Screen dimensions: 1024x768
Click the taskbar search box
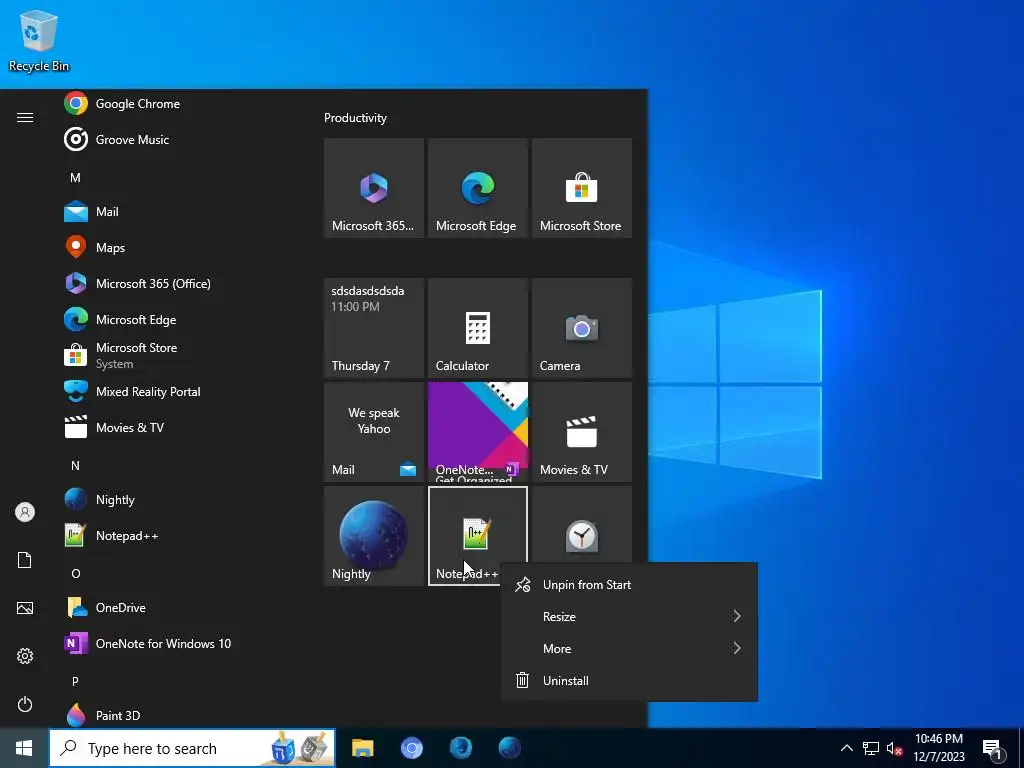coord(192,748)
